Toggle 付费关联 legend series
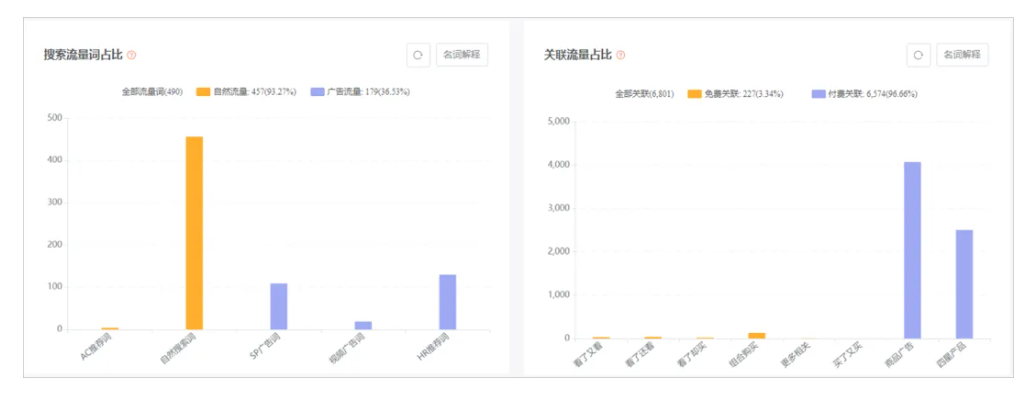The height and width of the screenshot is (403, 1030). click(864, 94)
